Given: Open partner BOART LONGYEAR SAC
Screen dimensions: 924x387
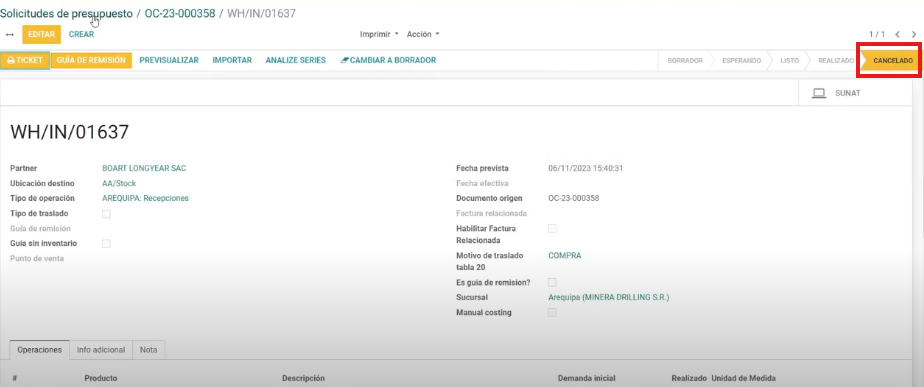Looking at the screenshot, I should pyautogui.click(x=144, y=168).
